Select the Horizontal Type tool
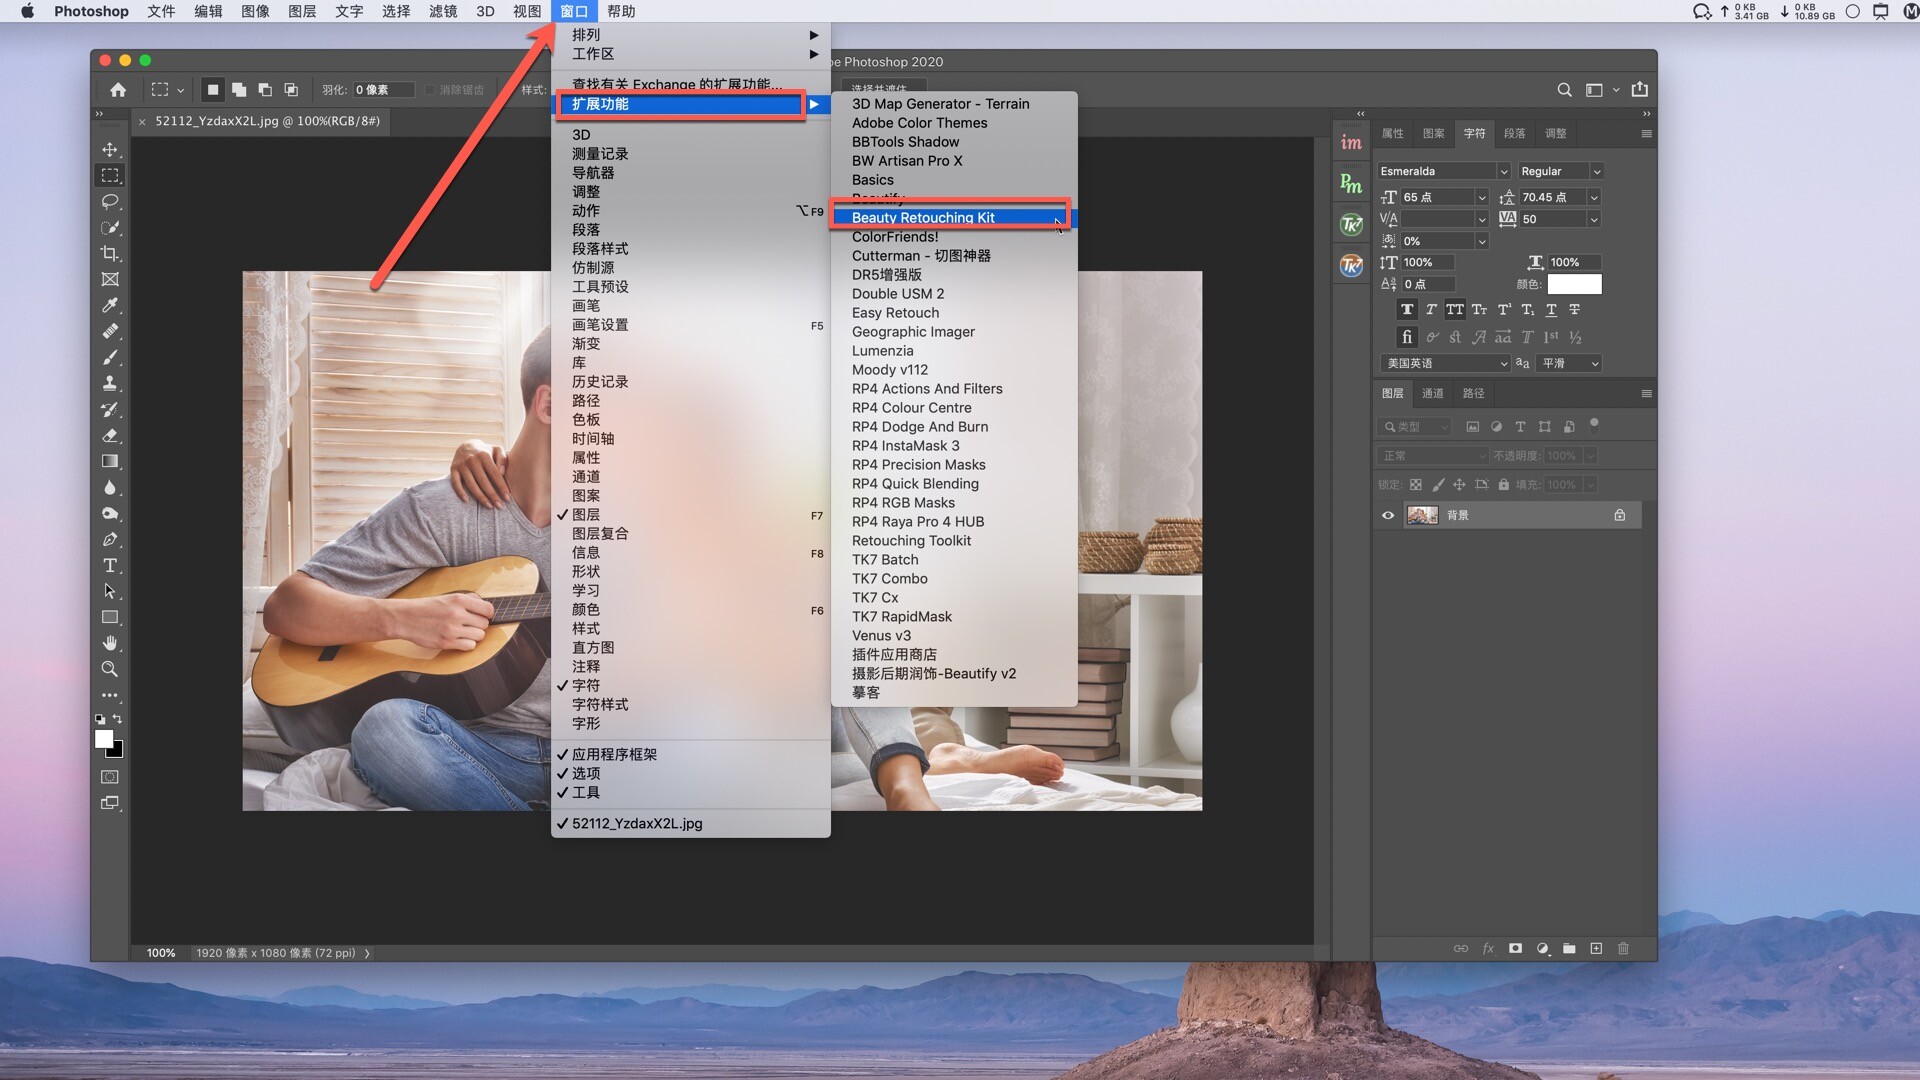The image size is (1920, 1080). (110, 565)
